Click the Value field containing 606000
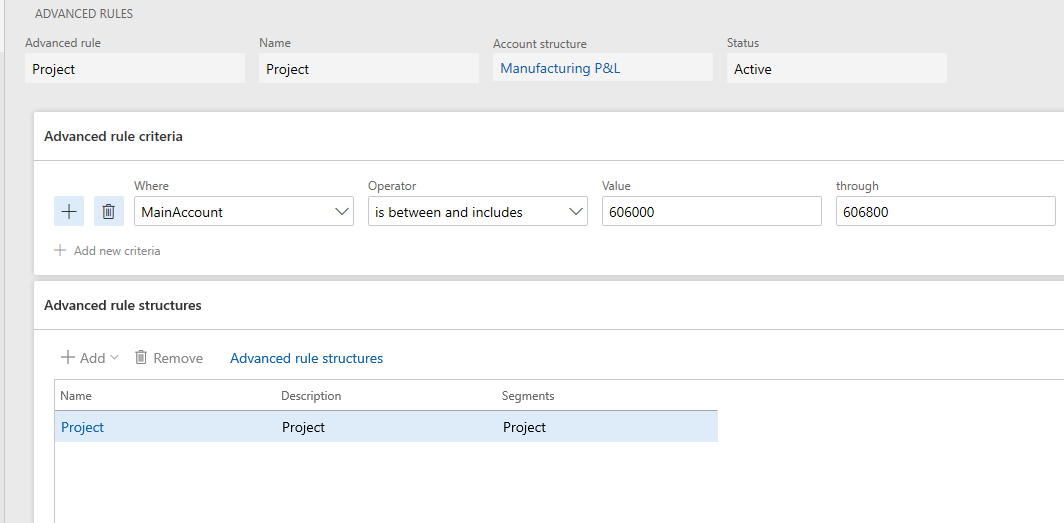The width and height of the screenshot is (1064, 523). (712, 212)
